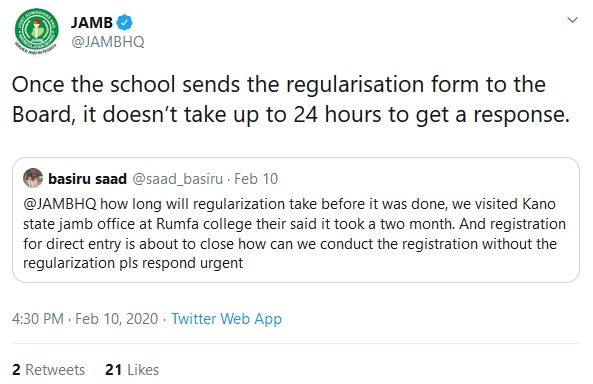593x384 pixels.
Task: Click the JAMB display name
Action: tap(92, 23)
